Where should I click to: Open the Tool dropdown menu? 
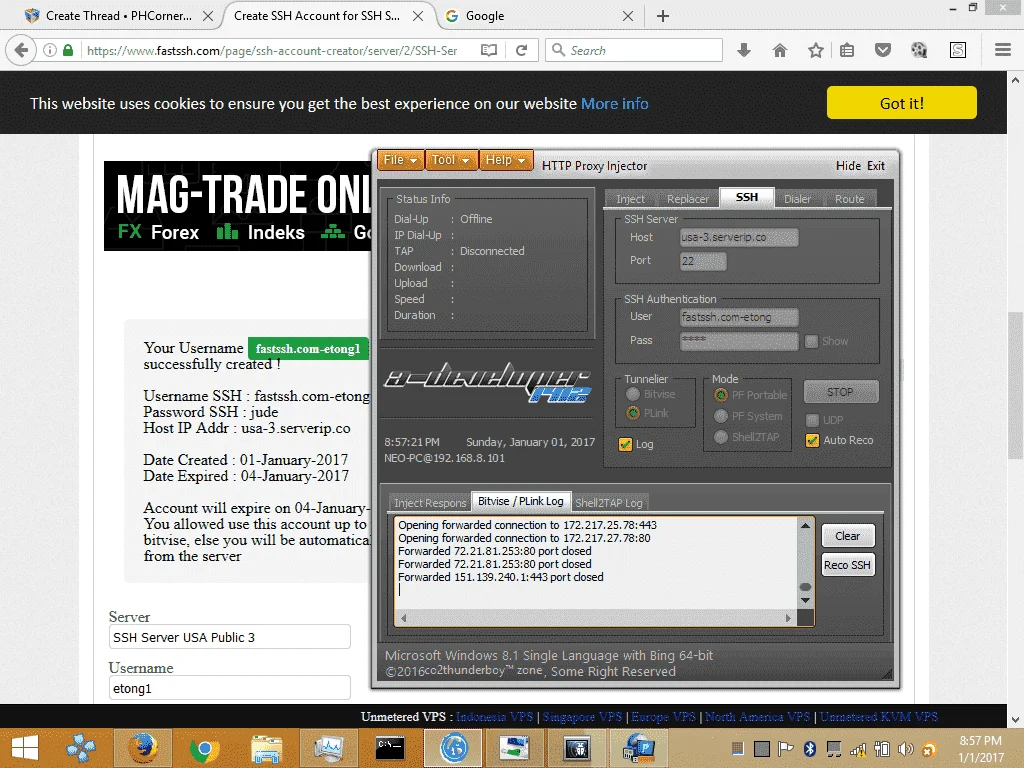point(451,160)
